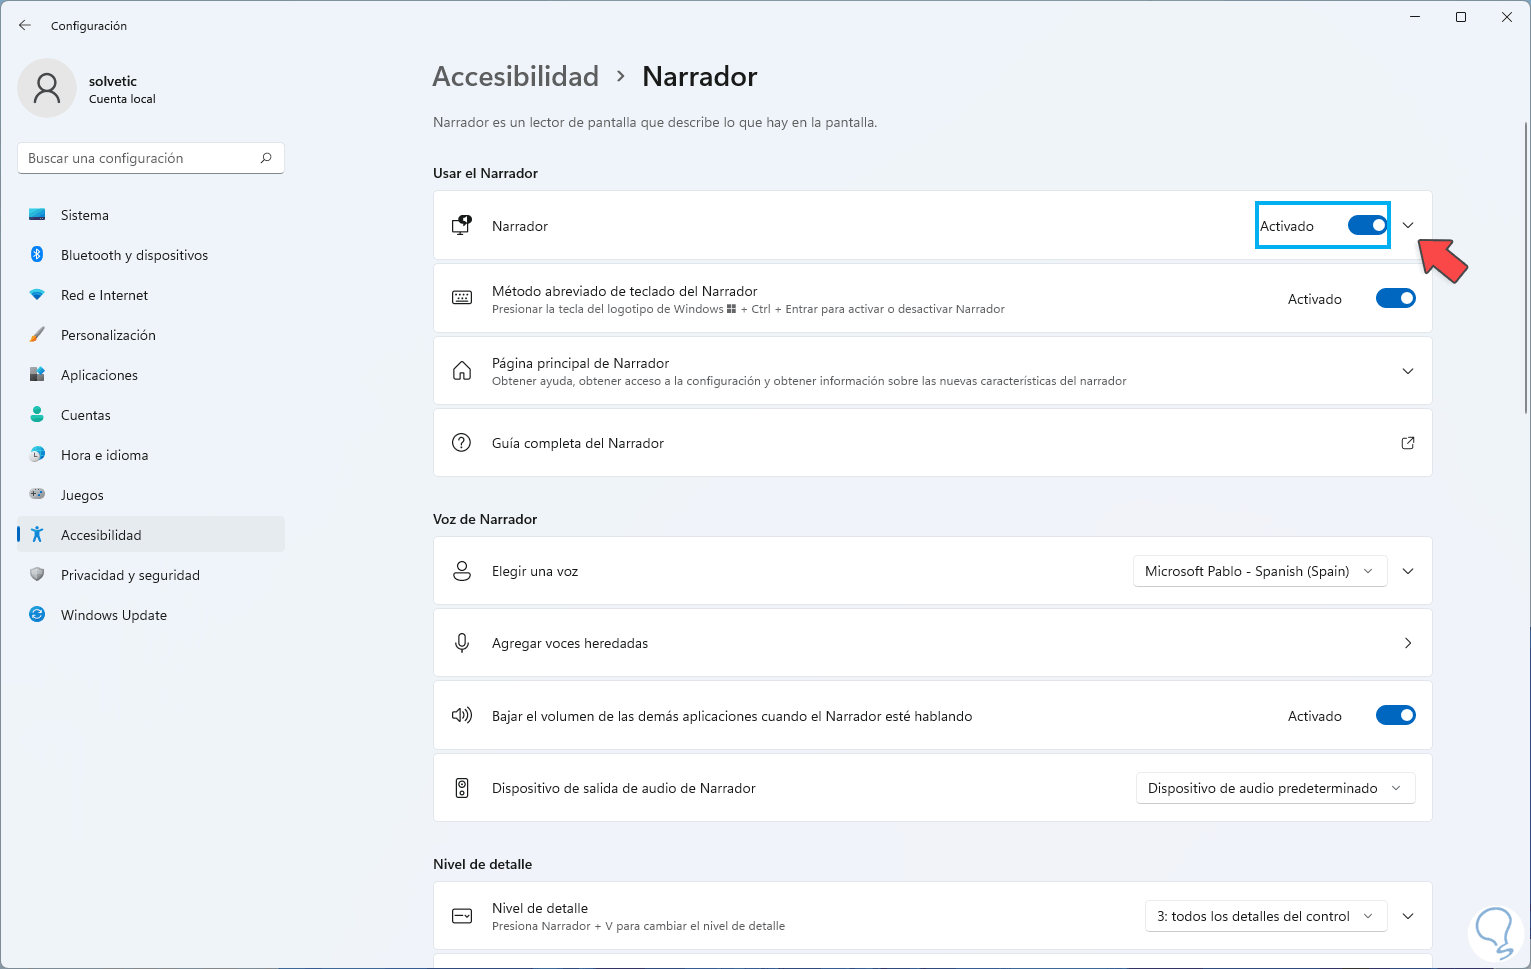Click the Juegos controller icon
The image size is (1531, 969).
(37, 495)
